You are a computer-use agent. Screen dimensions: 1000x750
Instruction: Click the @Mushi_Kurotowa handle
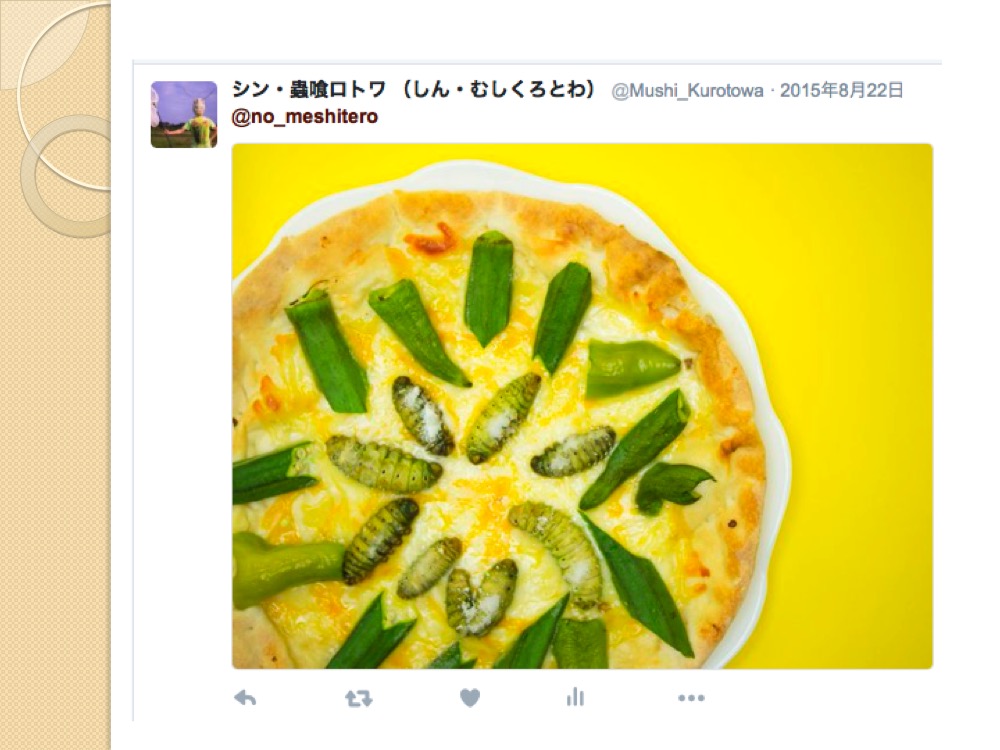click(687, 91)
